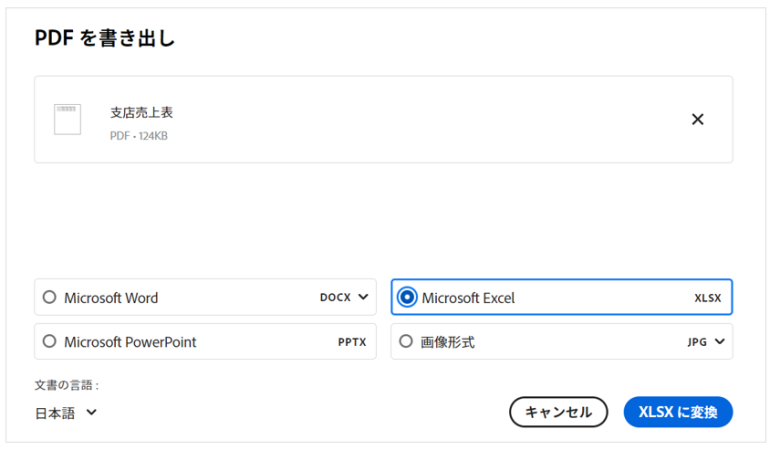Screen dimensions: 770x450
Task: Select the Microsoft Excel radio button
Action: coord(407,297)
